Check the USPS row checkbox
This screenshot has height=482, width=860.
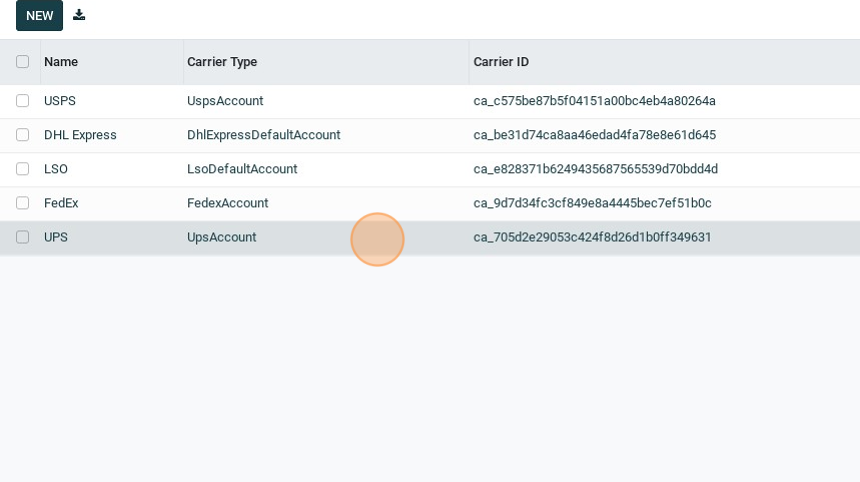point(22,101)
